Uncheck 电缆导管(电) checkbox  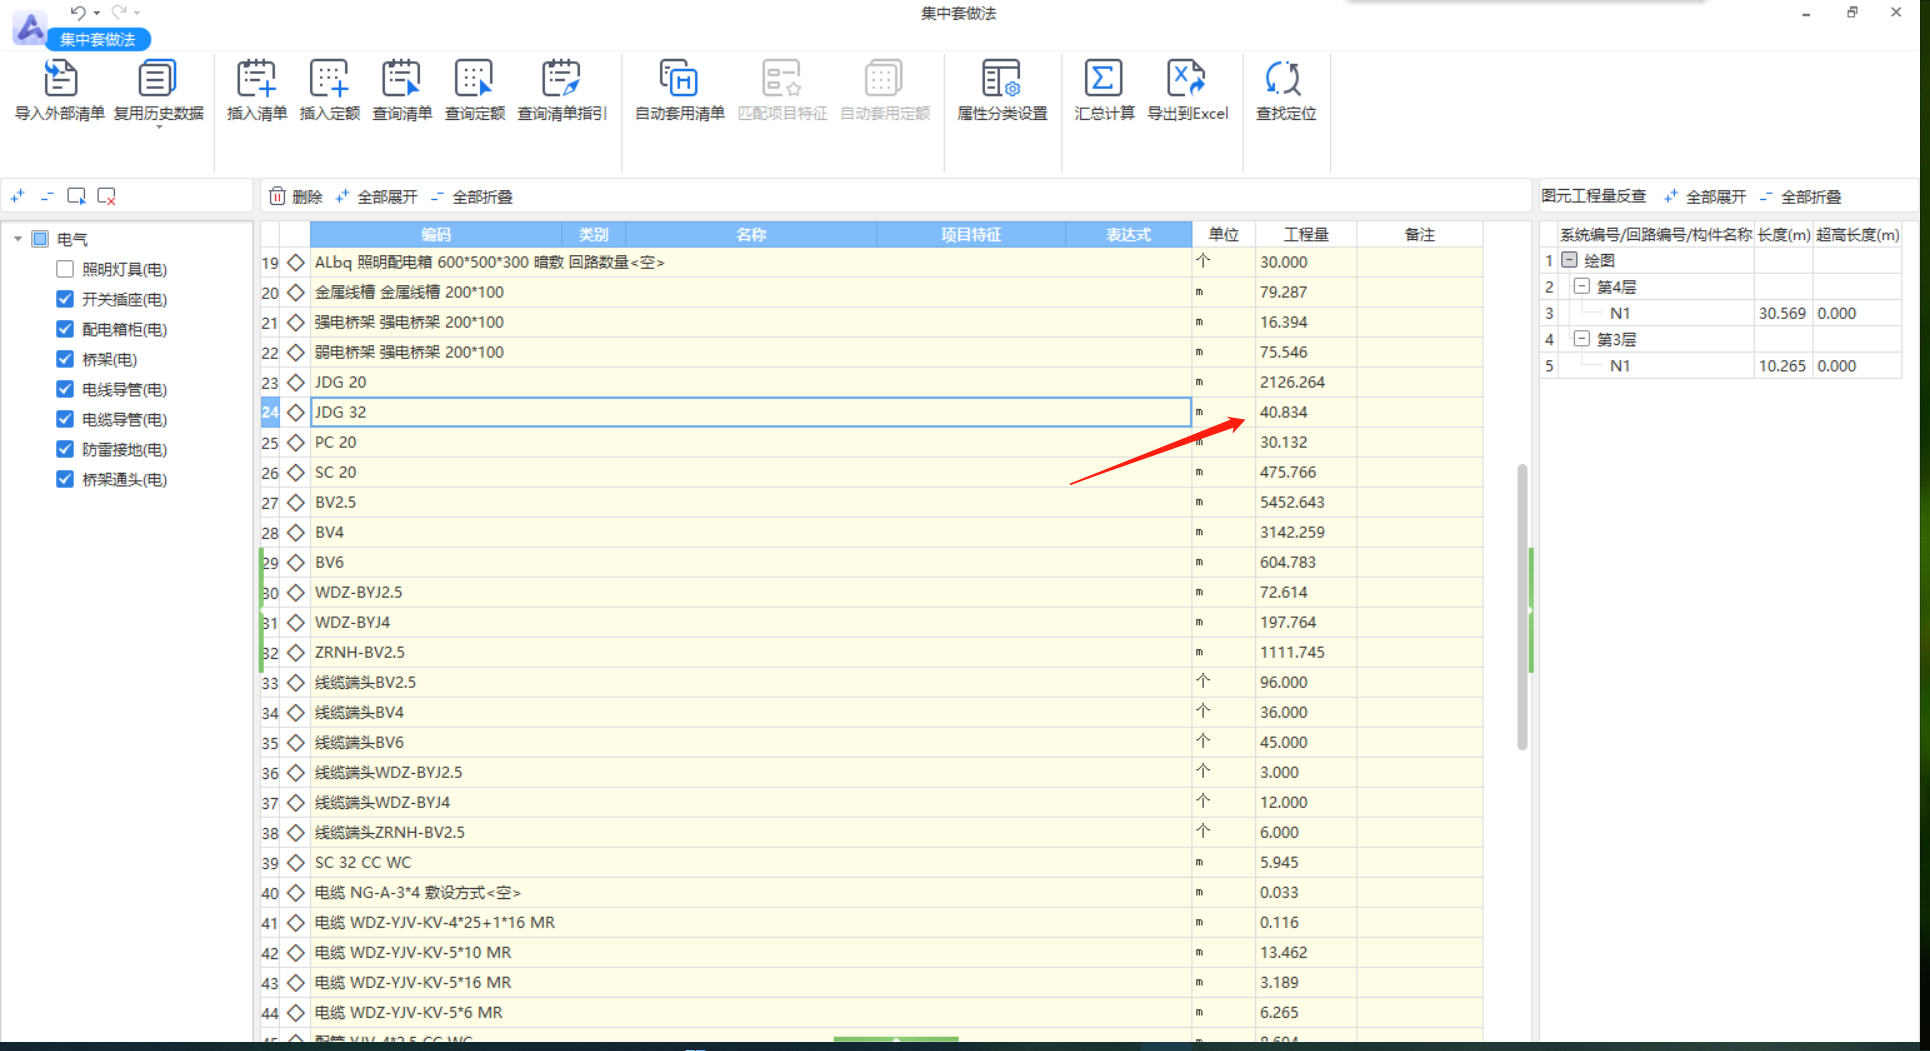tap(65, 419)
